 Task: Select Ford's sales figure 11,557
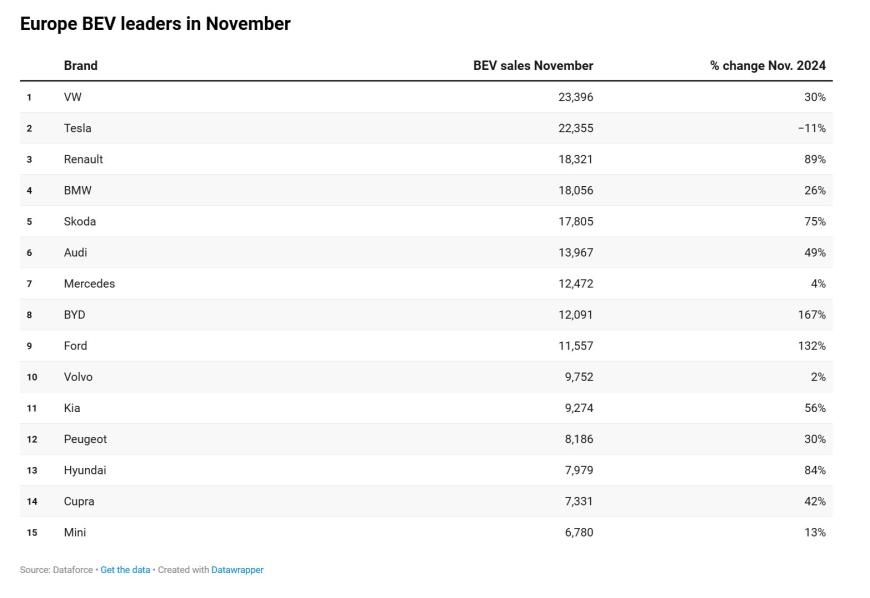pos(575,346)
